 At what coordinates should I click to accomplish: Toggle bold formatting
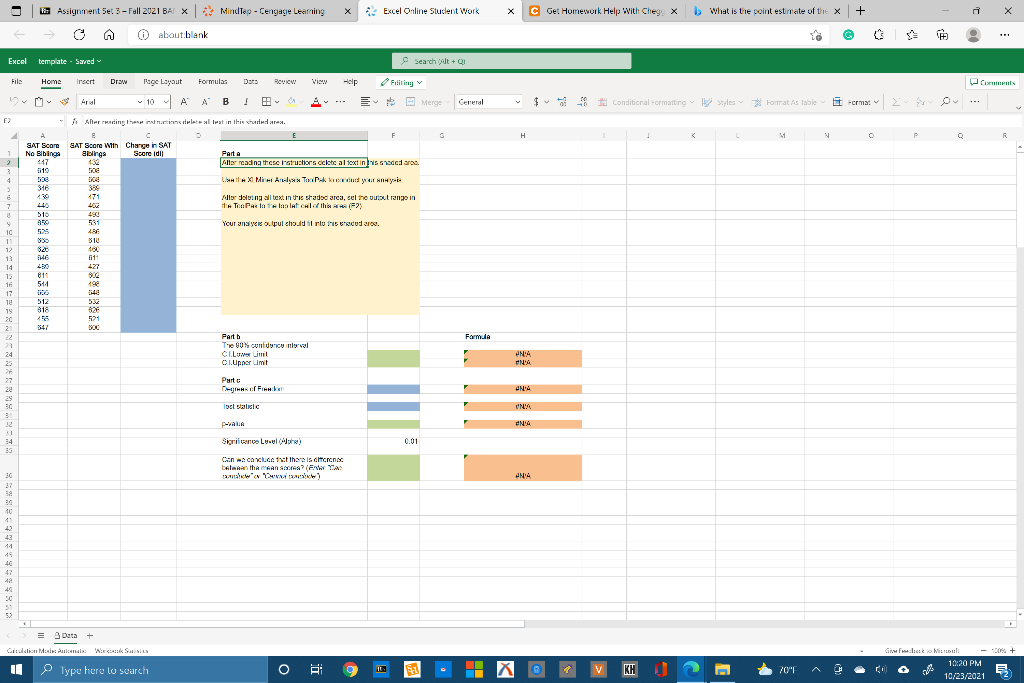(x=226, y=102)
